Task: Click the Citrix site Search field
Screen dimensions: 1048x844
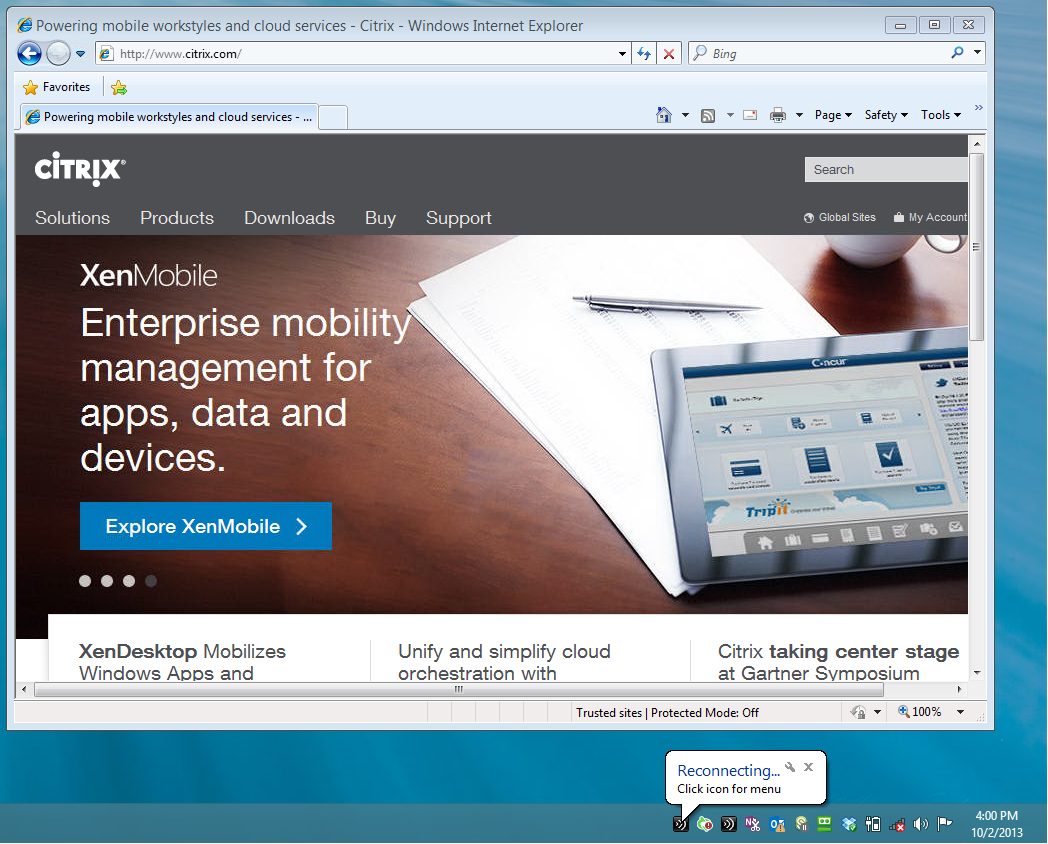Action: [x=885, y=170]
